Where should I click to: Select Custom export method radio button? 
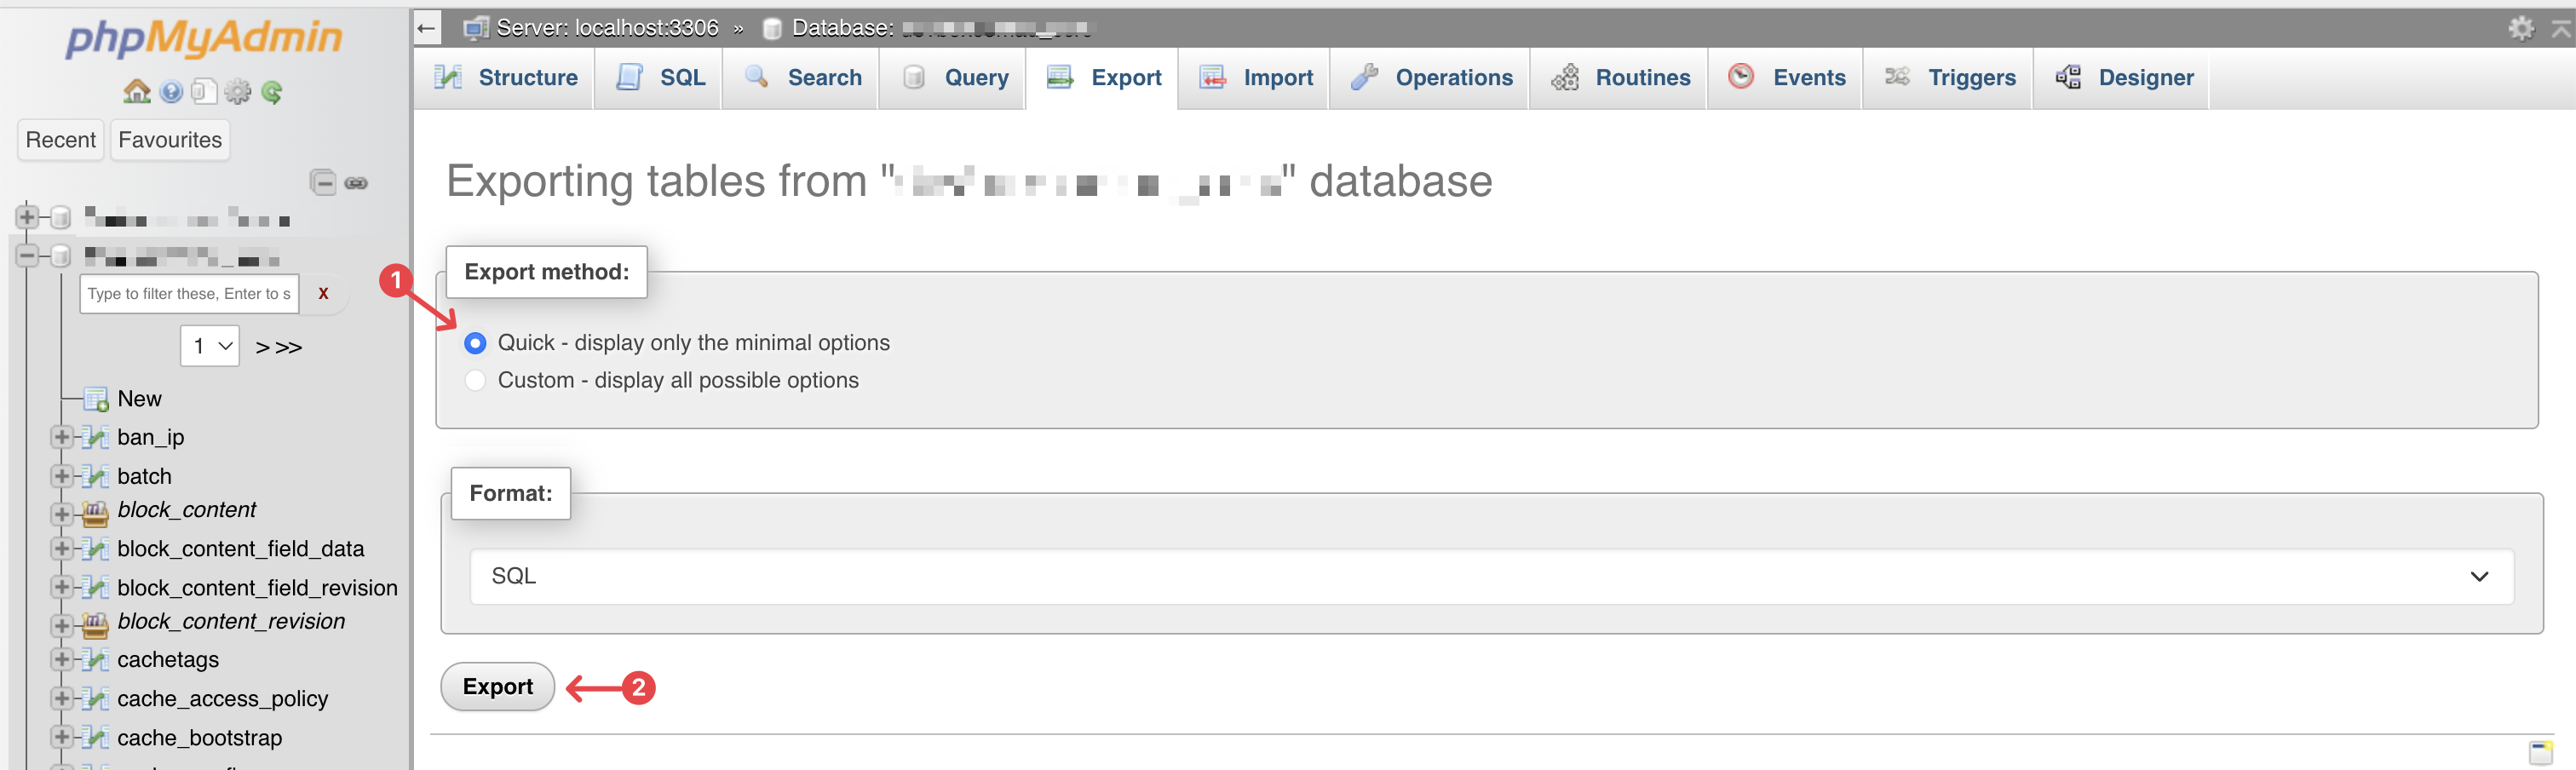tap(476, 381)
